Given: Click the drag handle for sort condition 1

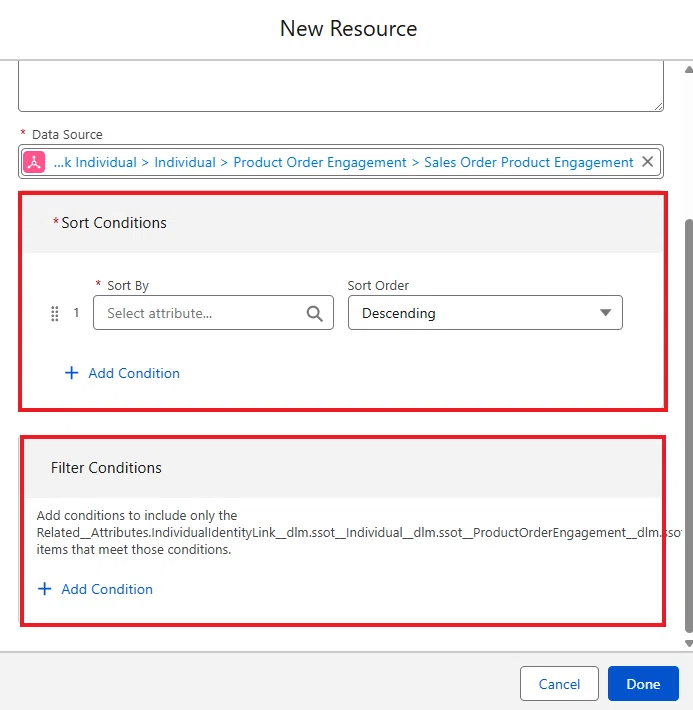Looking at the screenshot, I should (x=55, y=313).
